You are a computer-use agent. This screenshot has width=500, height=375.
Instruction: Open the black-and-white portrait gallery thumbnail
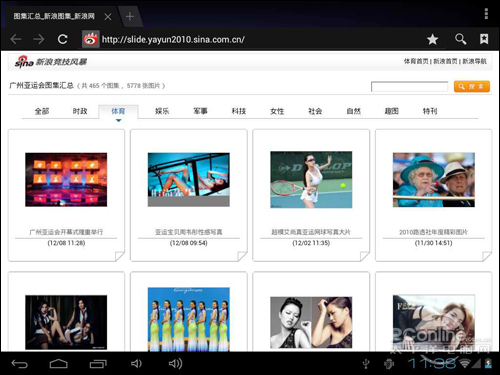coord(311,323)
